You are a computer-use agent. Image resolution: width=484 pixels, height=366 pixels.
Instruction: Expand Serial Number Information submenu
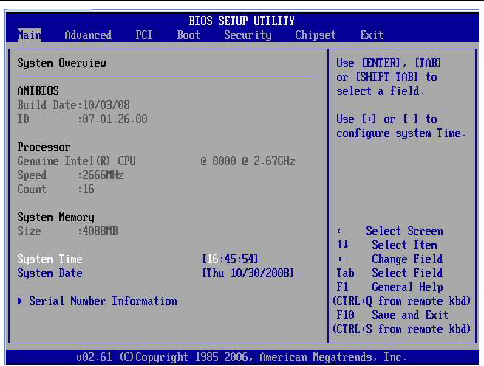[20, 301]
